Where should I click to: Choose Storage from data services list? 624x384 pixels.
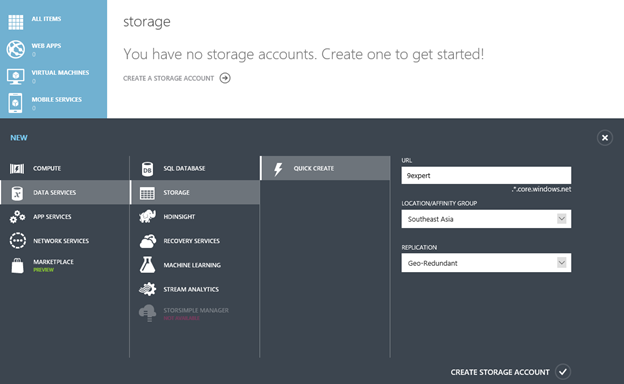coord(195,193)
